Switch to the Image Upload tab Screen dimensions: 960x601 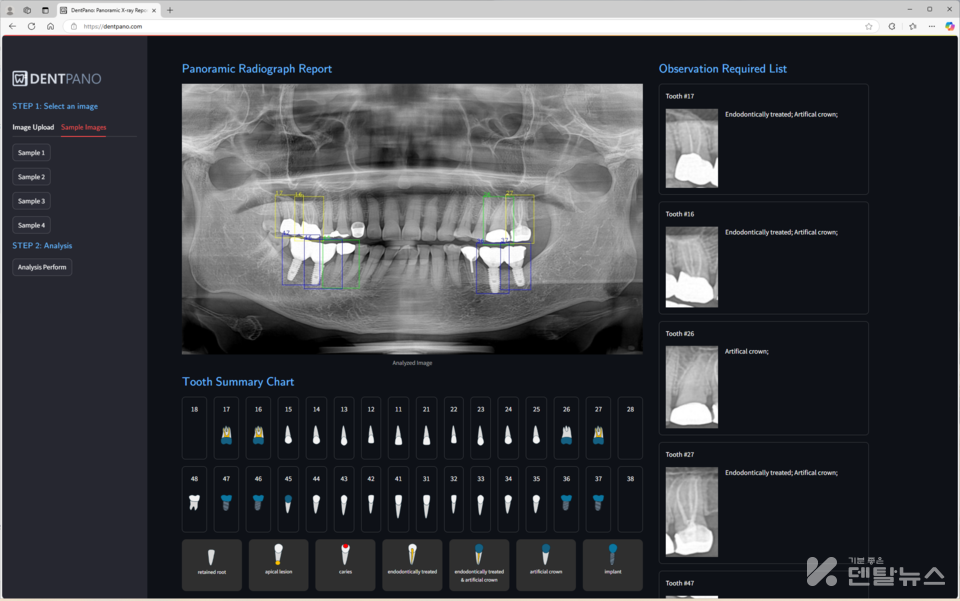pyautogui.click(x=33, y=127)
